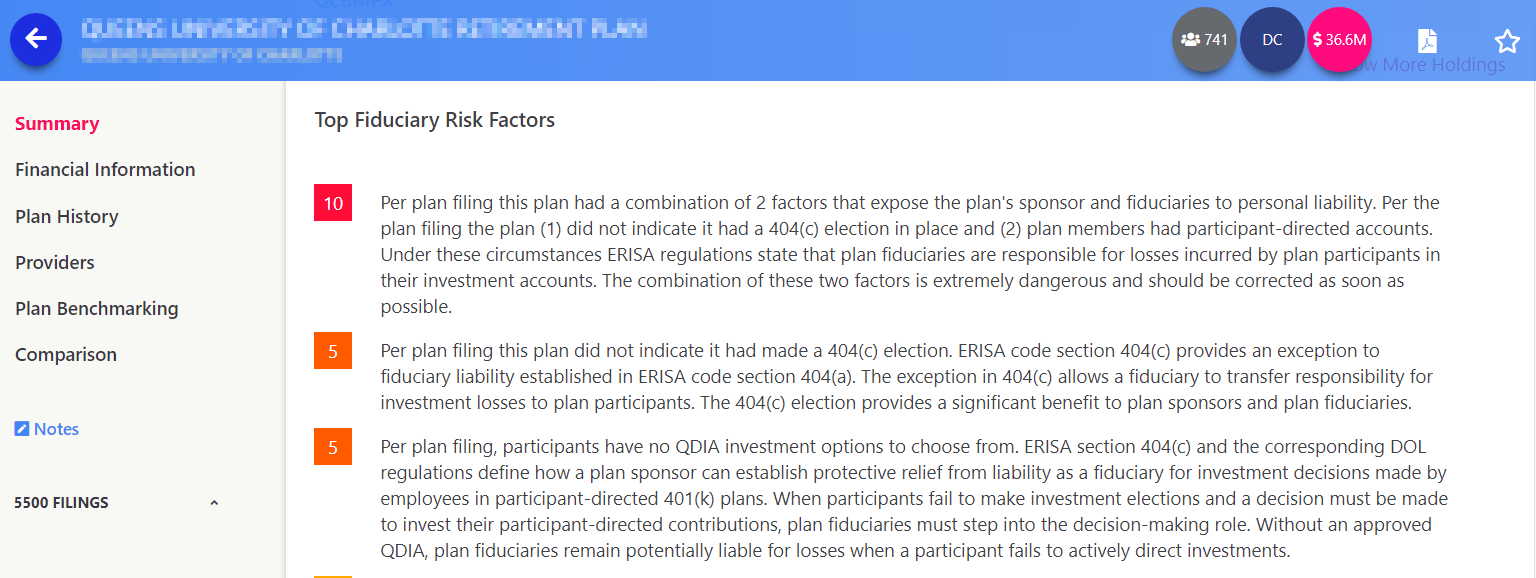Go to Plan History

tap(67, 217)
